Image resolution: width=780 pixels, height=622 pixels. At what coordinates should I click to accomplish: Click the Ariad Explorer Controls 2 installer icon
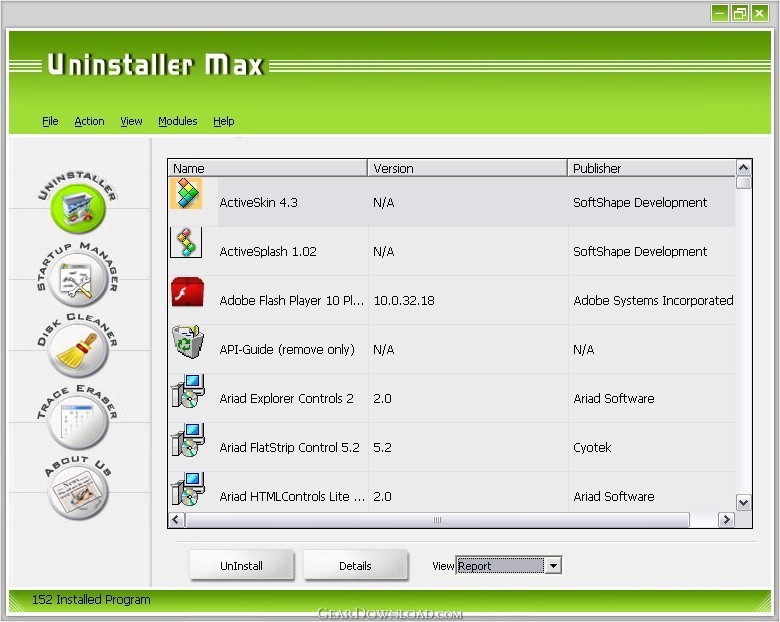188,391
